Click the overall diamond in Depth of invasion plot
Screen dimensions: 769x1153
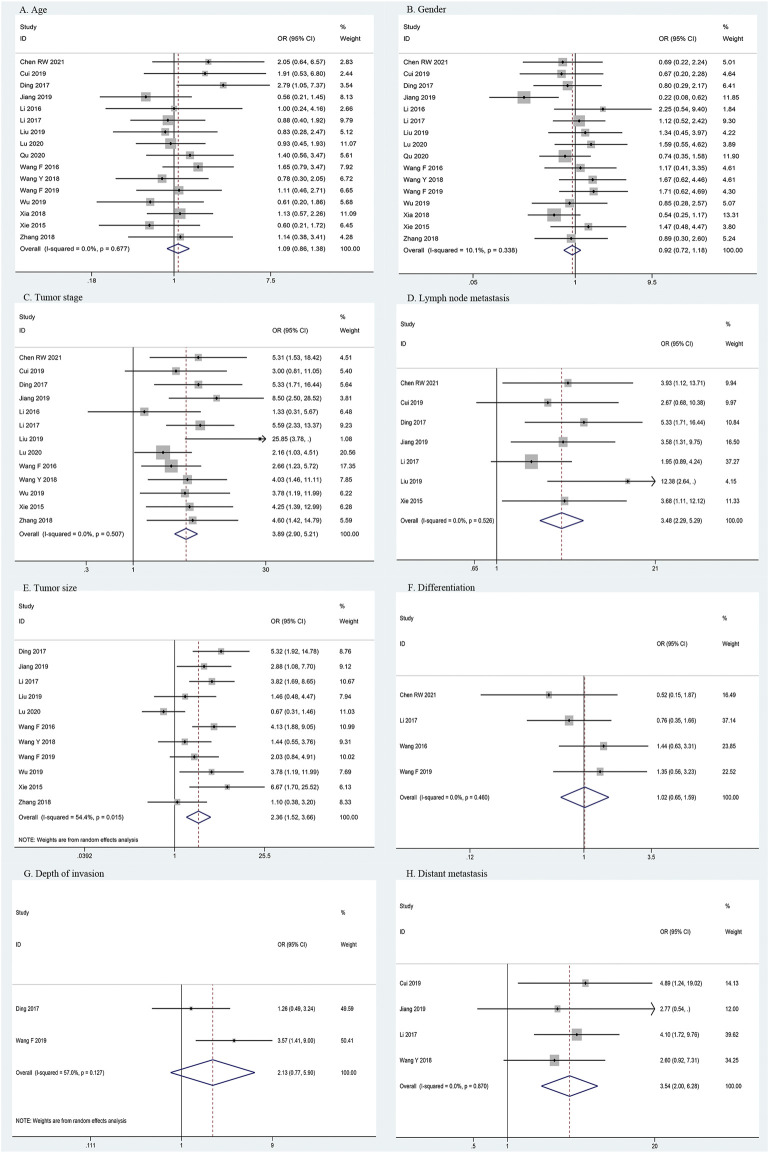[x=212, y=1044]
